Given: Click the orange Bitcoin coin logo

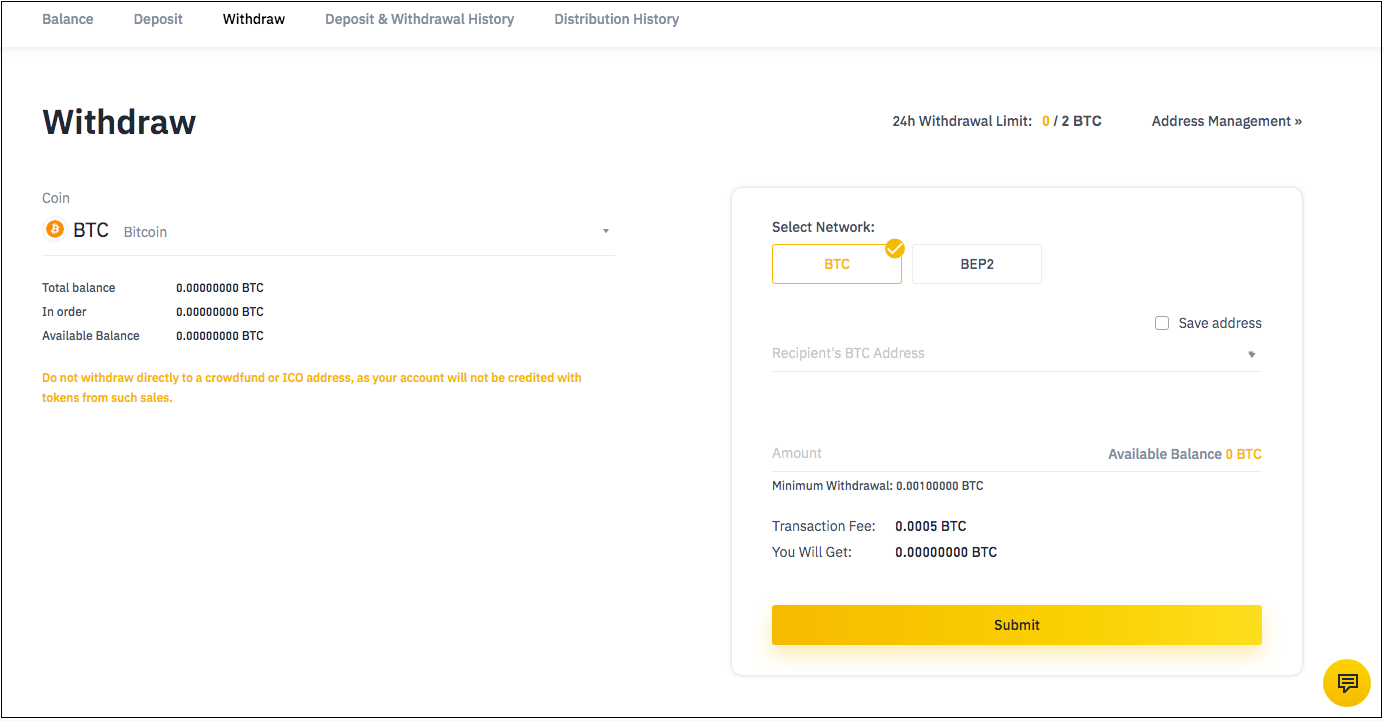Looking at the screenshot, I should [55, 230].
